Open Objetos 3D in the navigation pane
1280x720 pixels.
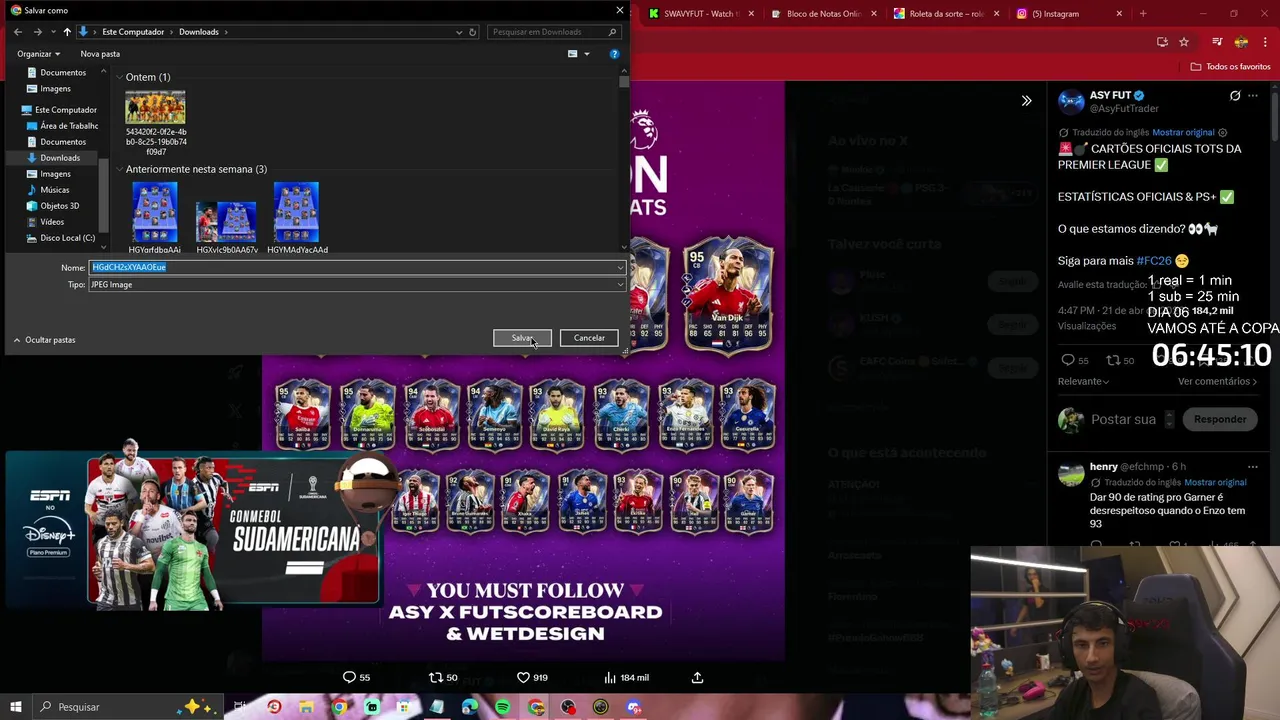(x=52, y=206)
